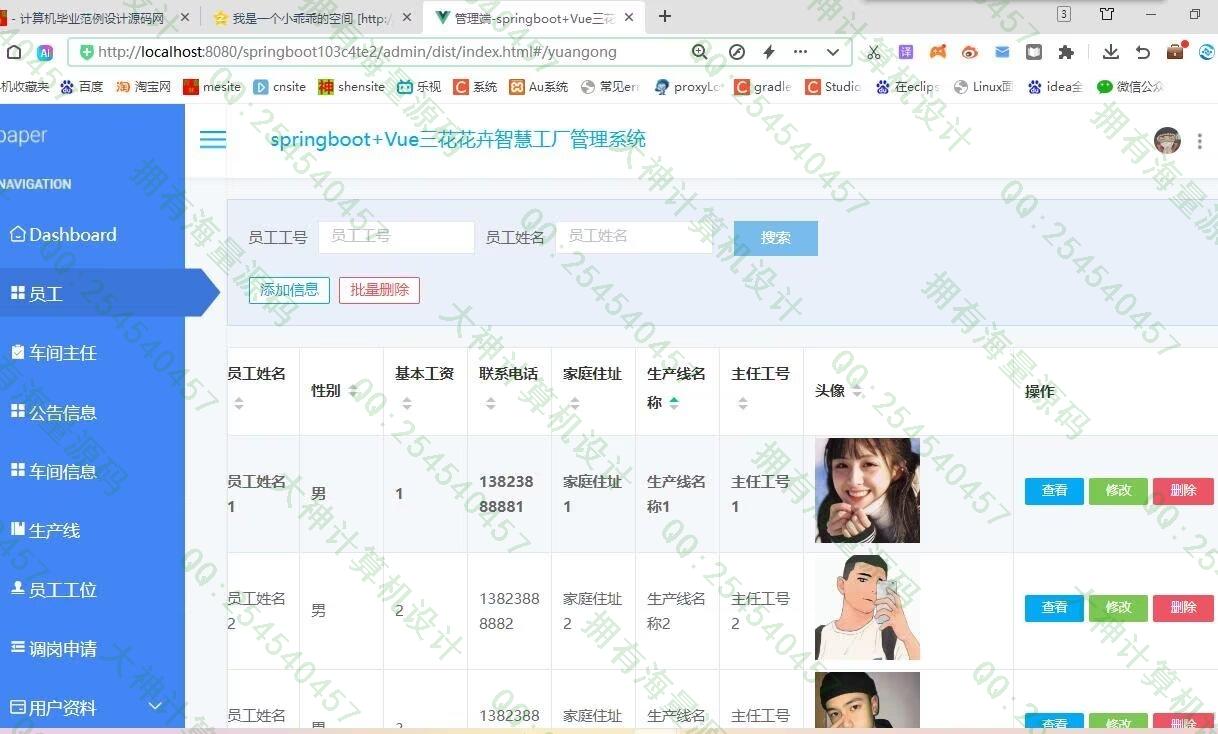
Task: Close the 管理端-springboot+Vue browser tab
Action: (628, 17)
